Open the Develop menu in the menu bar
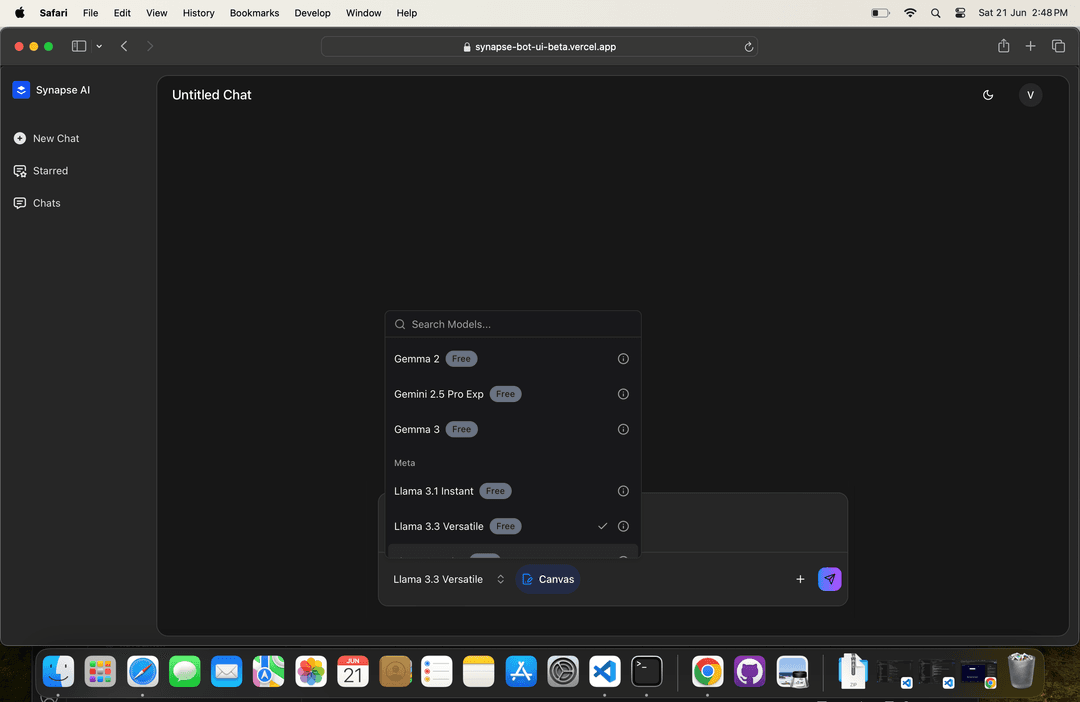Image resolution: width=1080 pixels, height=702 pixels. [312, 13]
